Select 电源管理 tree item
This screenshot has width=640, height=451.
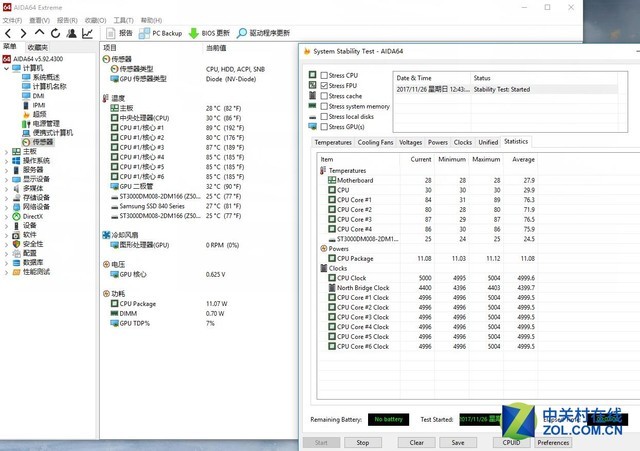(x=41, y=124)
